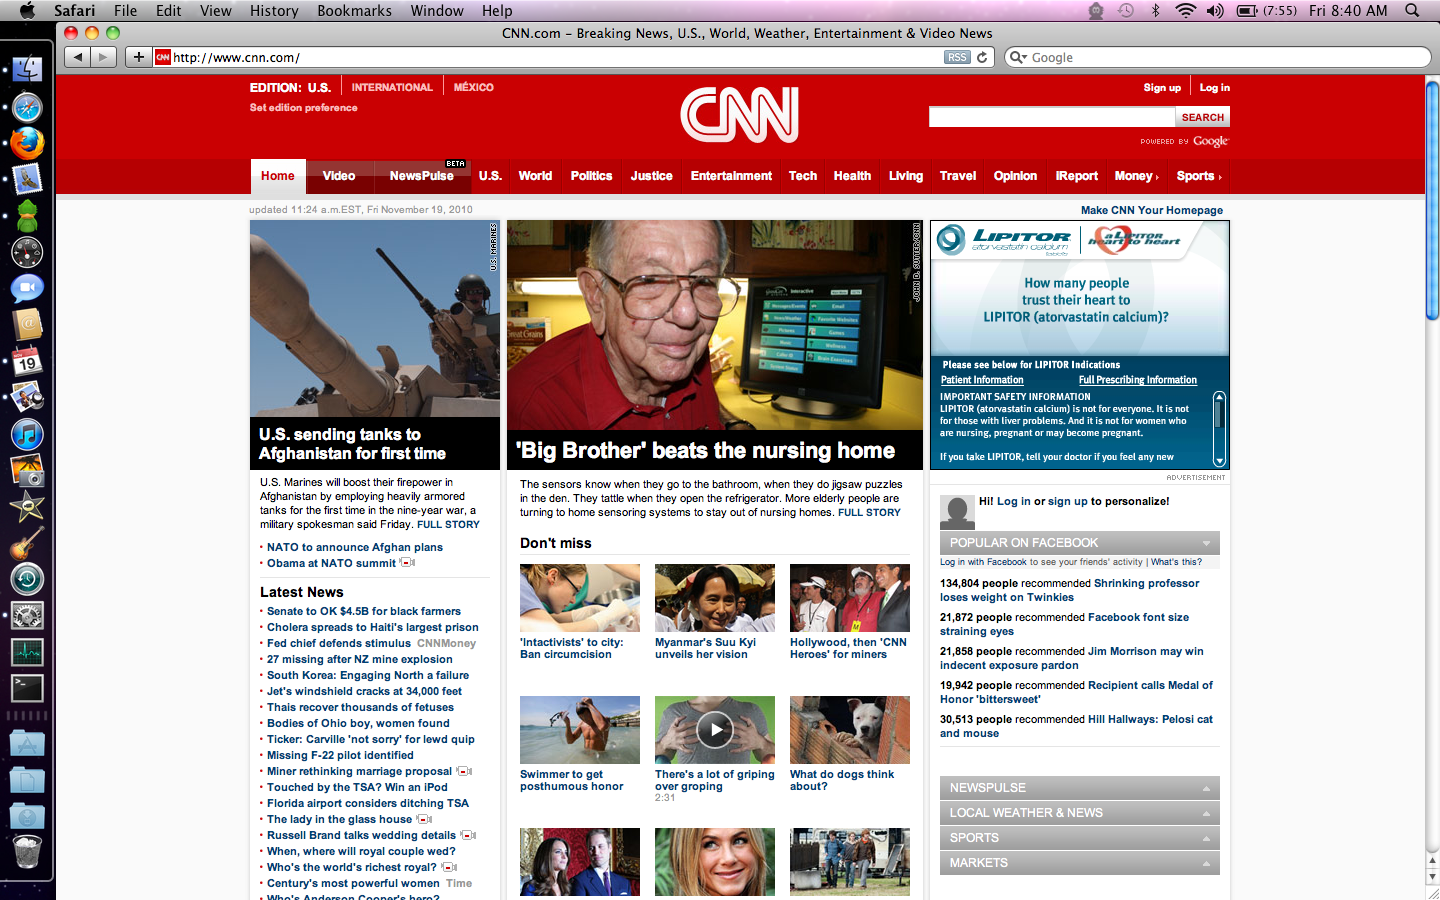Open System Preferences from the Dock
Image resolution: width=1440 pixels, height=900 pixels.
tap(27, 616)
